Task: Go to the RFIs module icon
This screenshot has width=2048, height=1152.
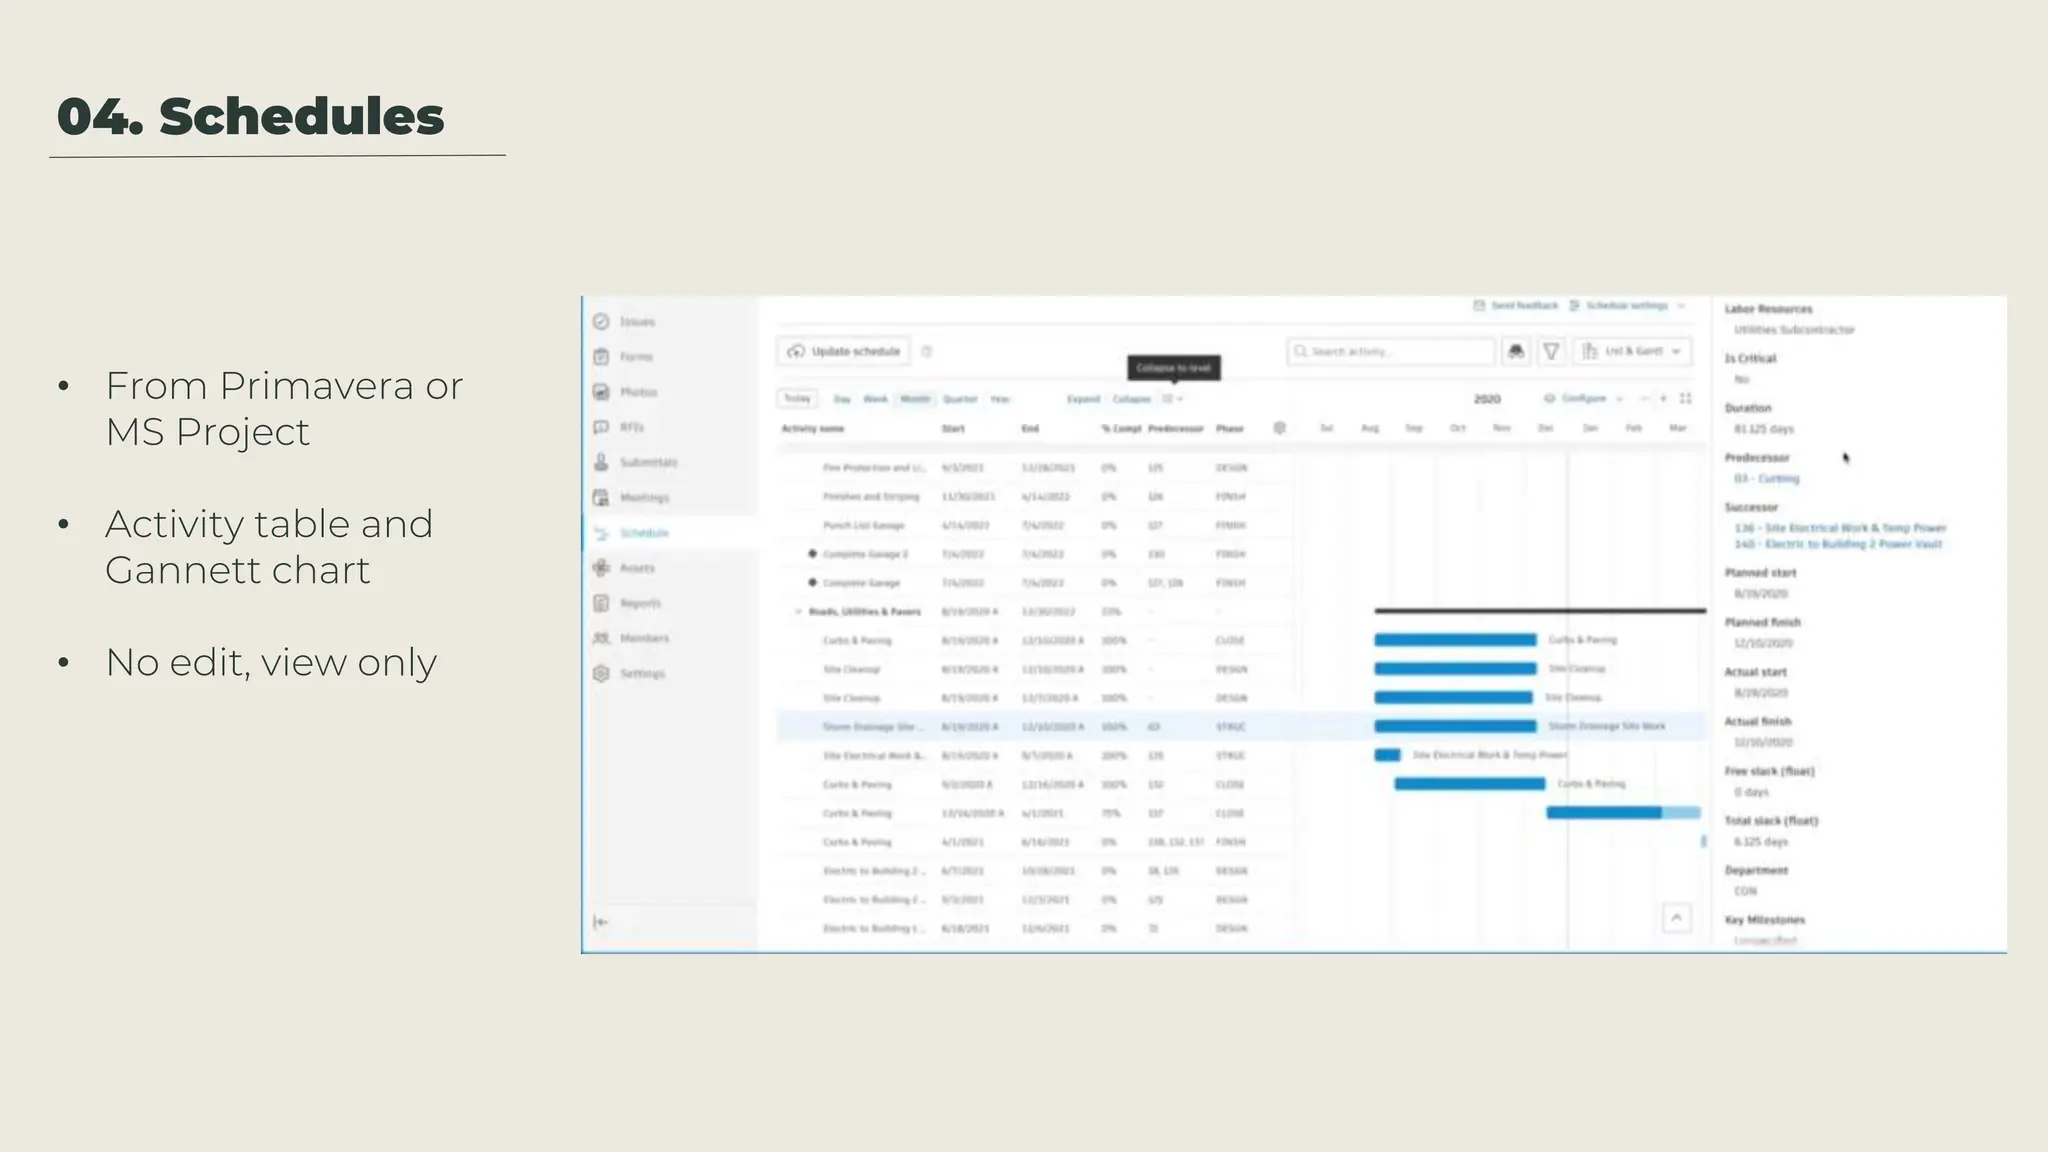Action: [x=601, y=427]
